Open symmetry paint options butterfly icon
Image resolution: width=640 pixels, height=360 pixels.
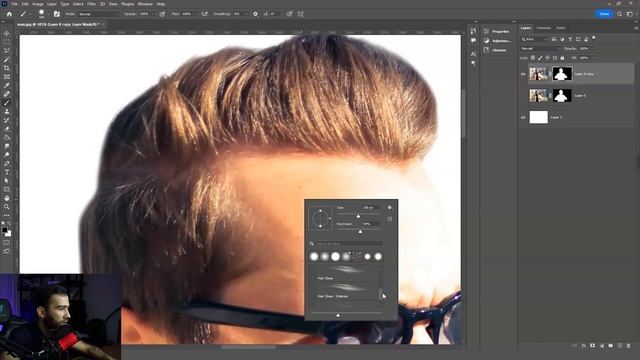coord(301,14)
